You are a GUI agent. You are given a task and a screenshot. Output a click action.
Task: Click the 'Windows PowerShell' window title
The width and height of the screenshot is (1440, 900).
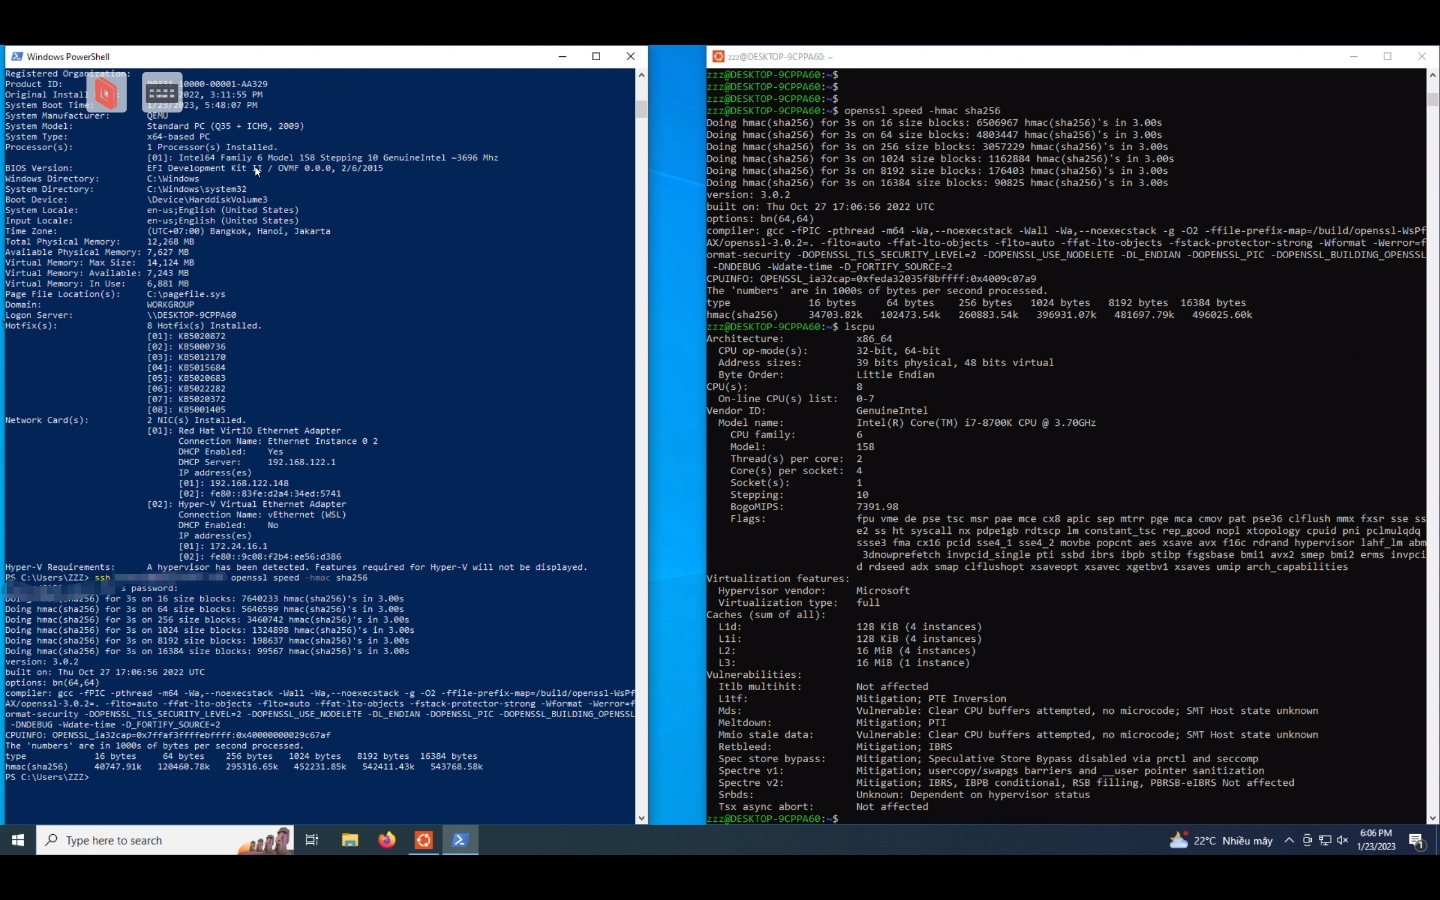point(68,57)
